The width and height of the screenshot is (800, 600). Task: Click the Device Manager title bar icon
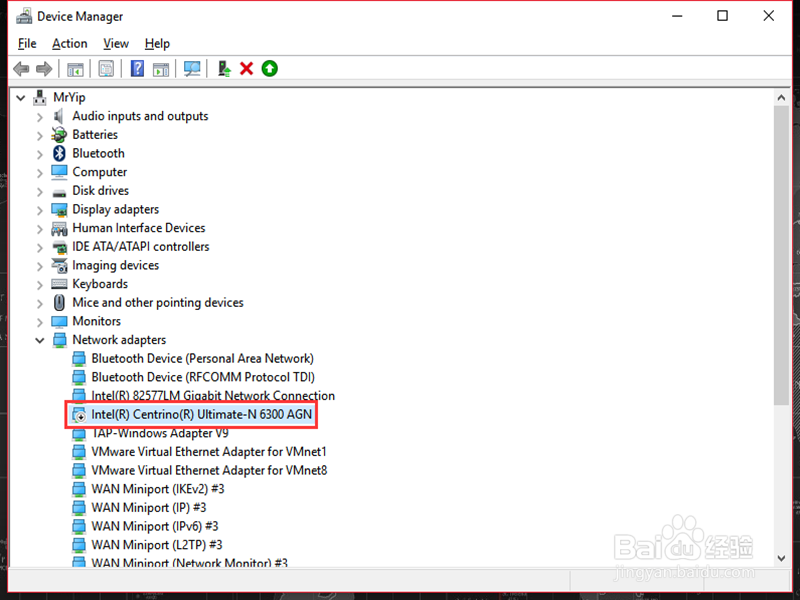point(24,16)
